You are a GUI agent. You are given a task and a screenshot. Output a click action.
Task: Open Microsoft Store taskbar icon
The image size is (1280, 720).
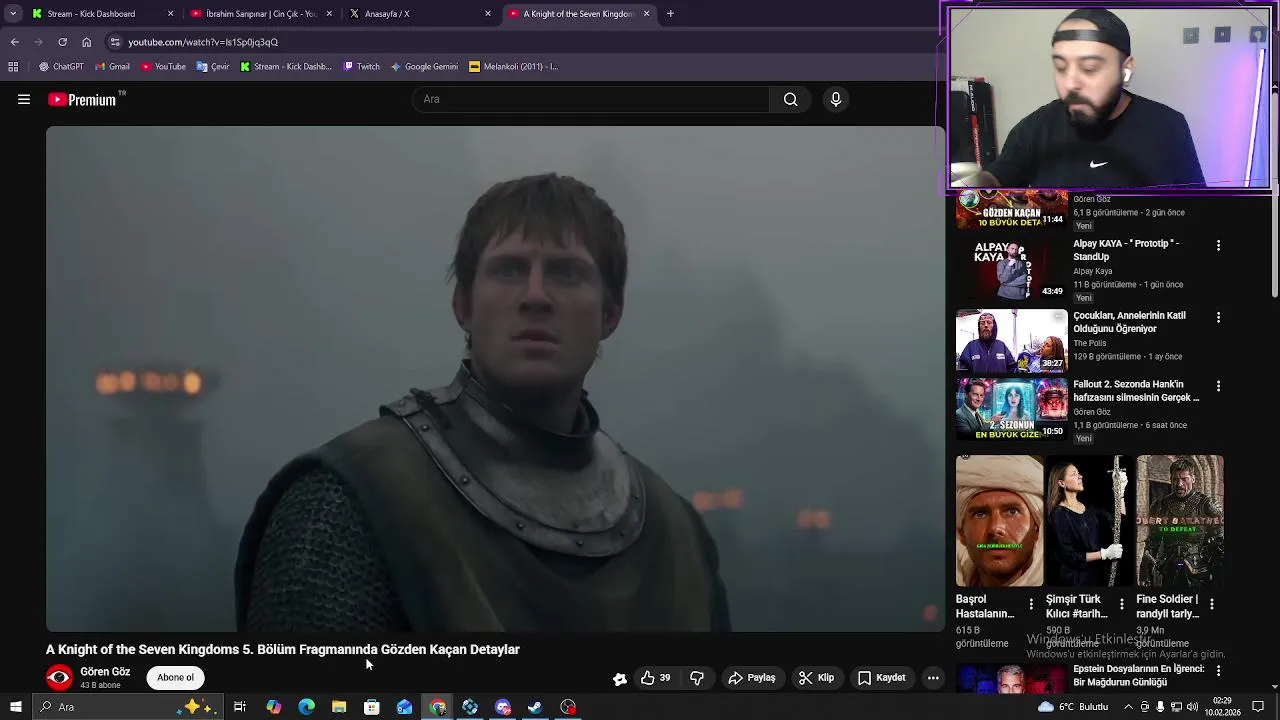372,707
